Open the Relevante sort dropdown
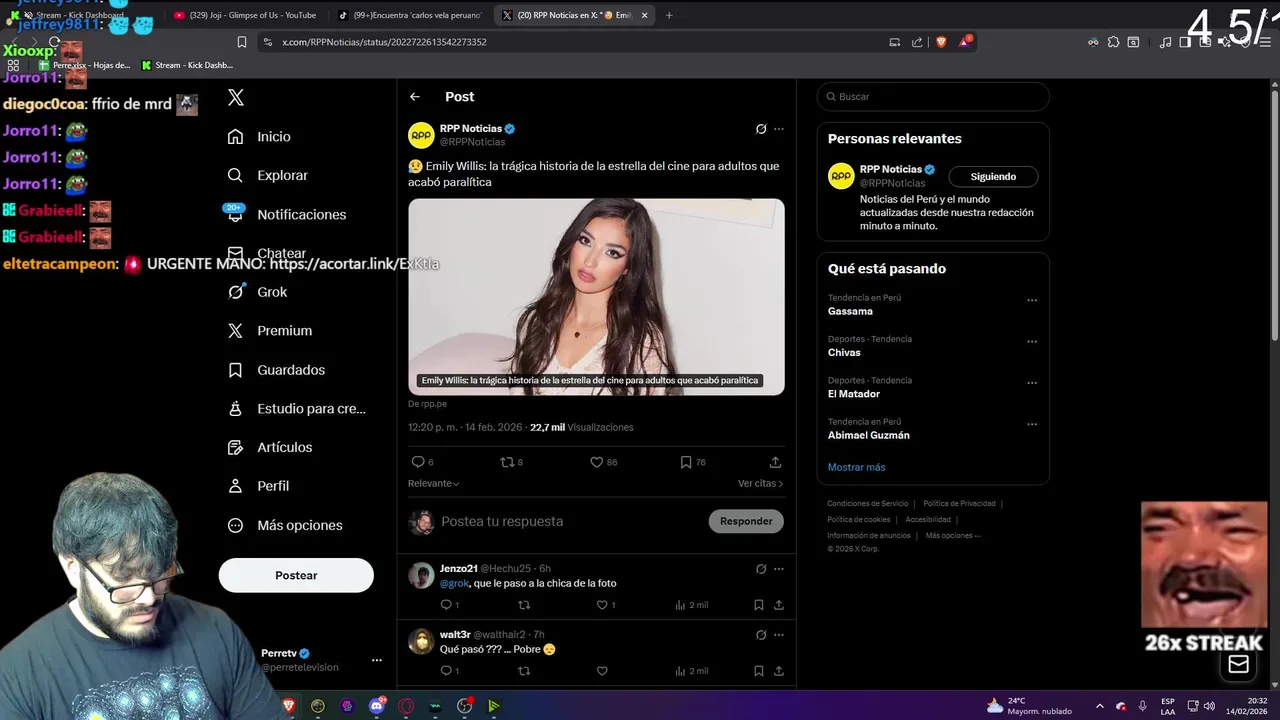The width and height of the screenshot is (1280, 720). coord(434,483)
